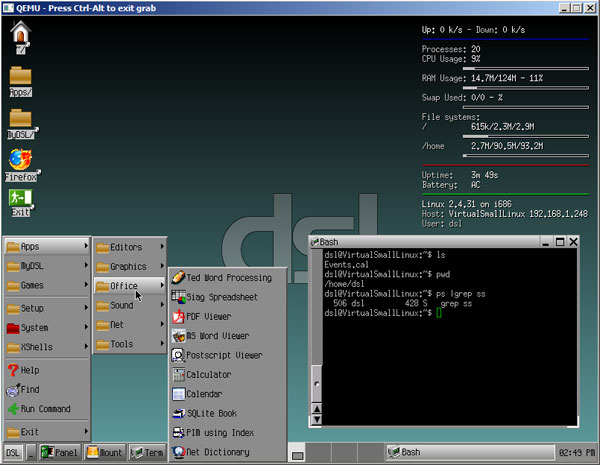Choose Run Command in the menu
The image size is (600, 465).
point(47,409)
